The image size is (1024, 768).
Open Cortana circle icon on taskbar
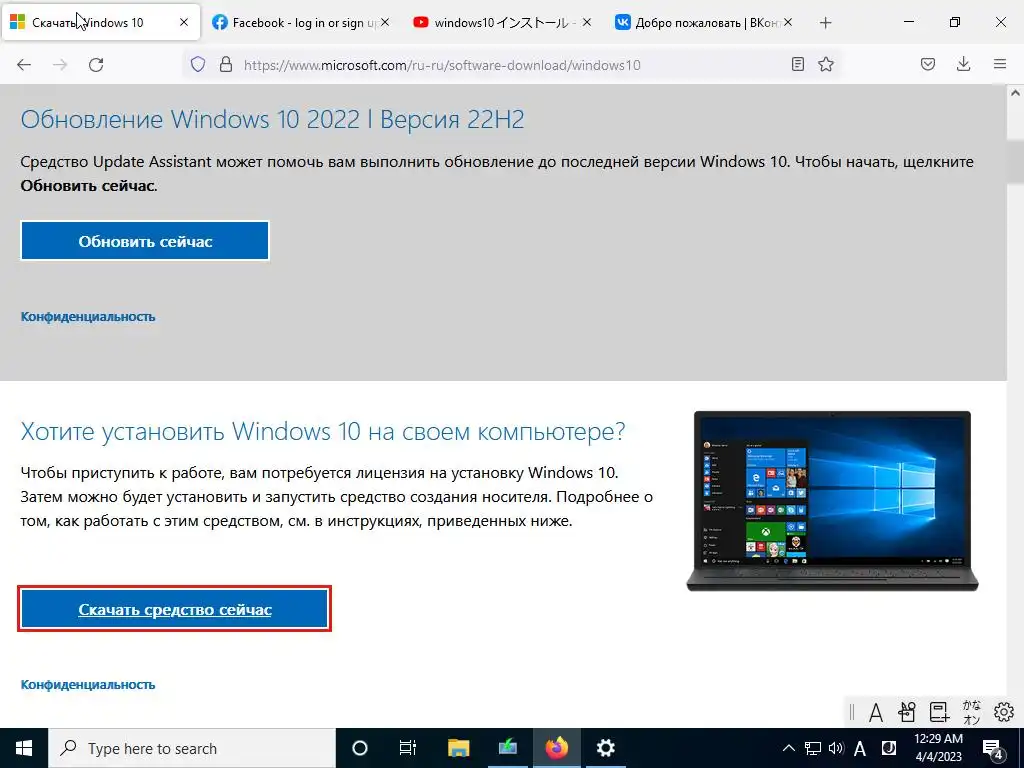(x=360, y=748)
